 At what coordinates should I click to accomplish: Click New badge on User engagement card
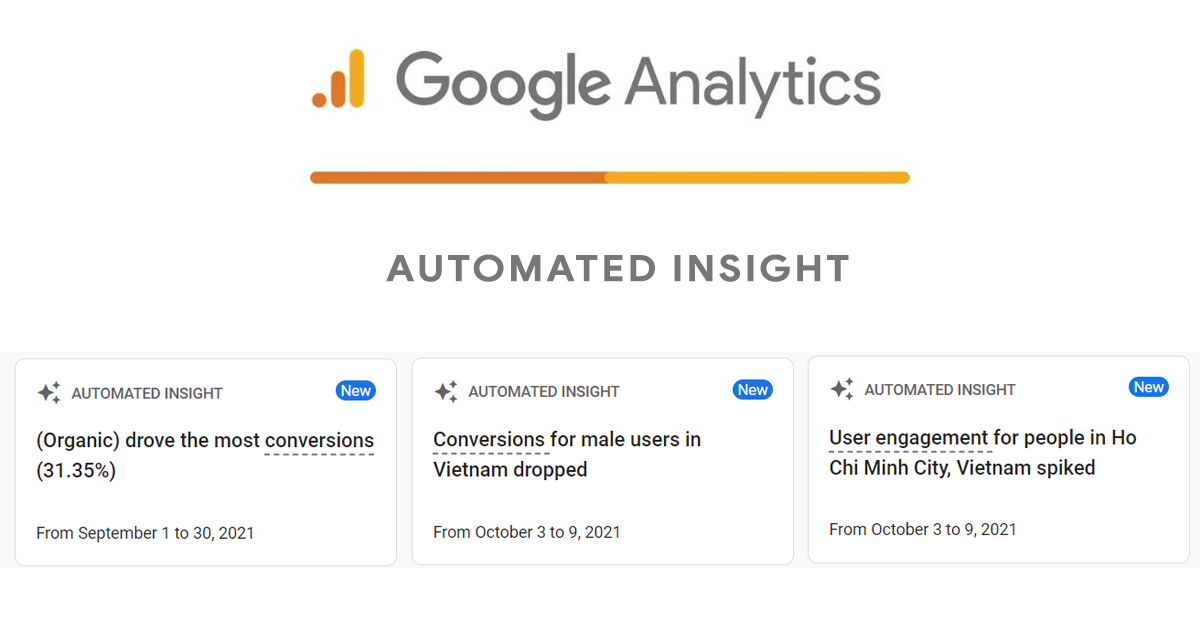coord(1149,387)
